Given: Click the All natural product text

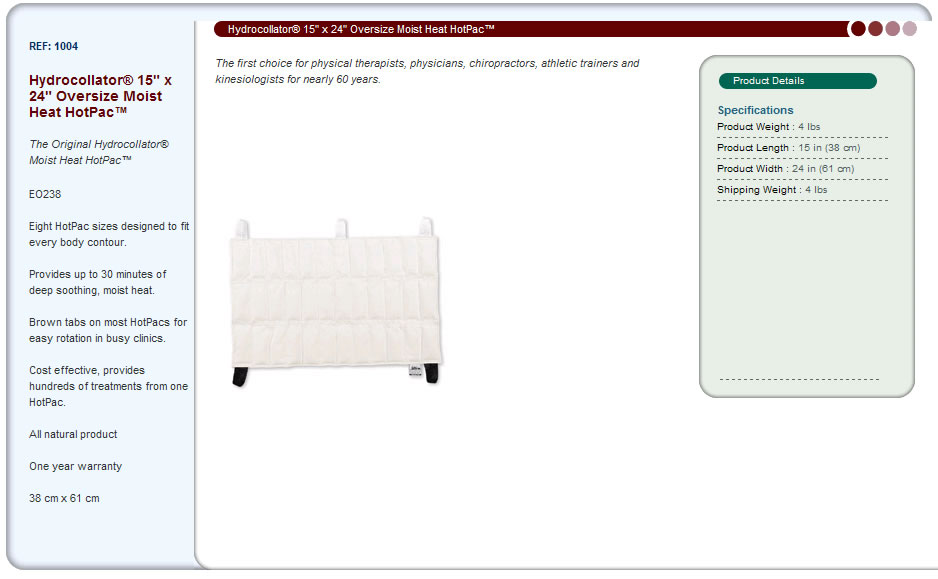Looking at the screenshot, I should tap(73, 434).
